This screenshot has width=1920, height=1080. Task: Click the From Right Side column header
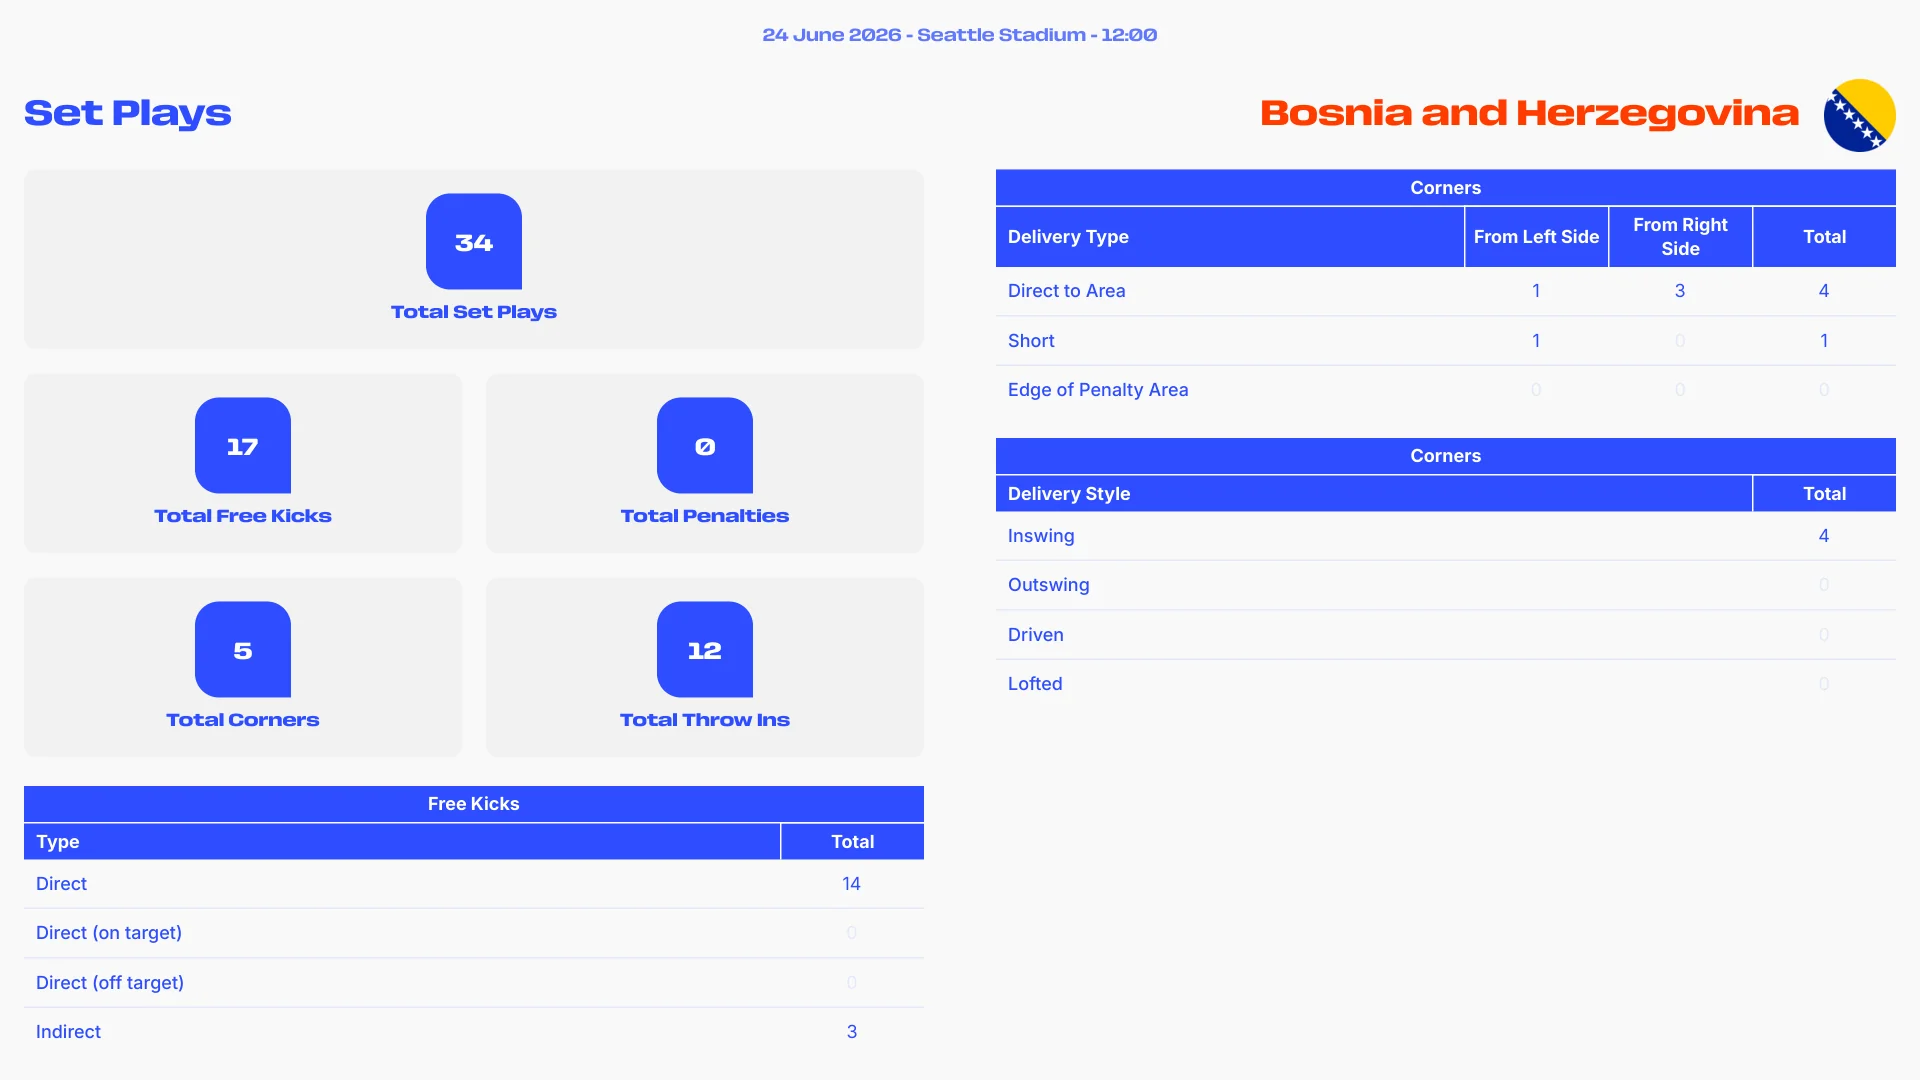(x=1681, y=237)
